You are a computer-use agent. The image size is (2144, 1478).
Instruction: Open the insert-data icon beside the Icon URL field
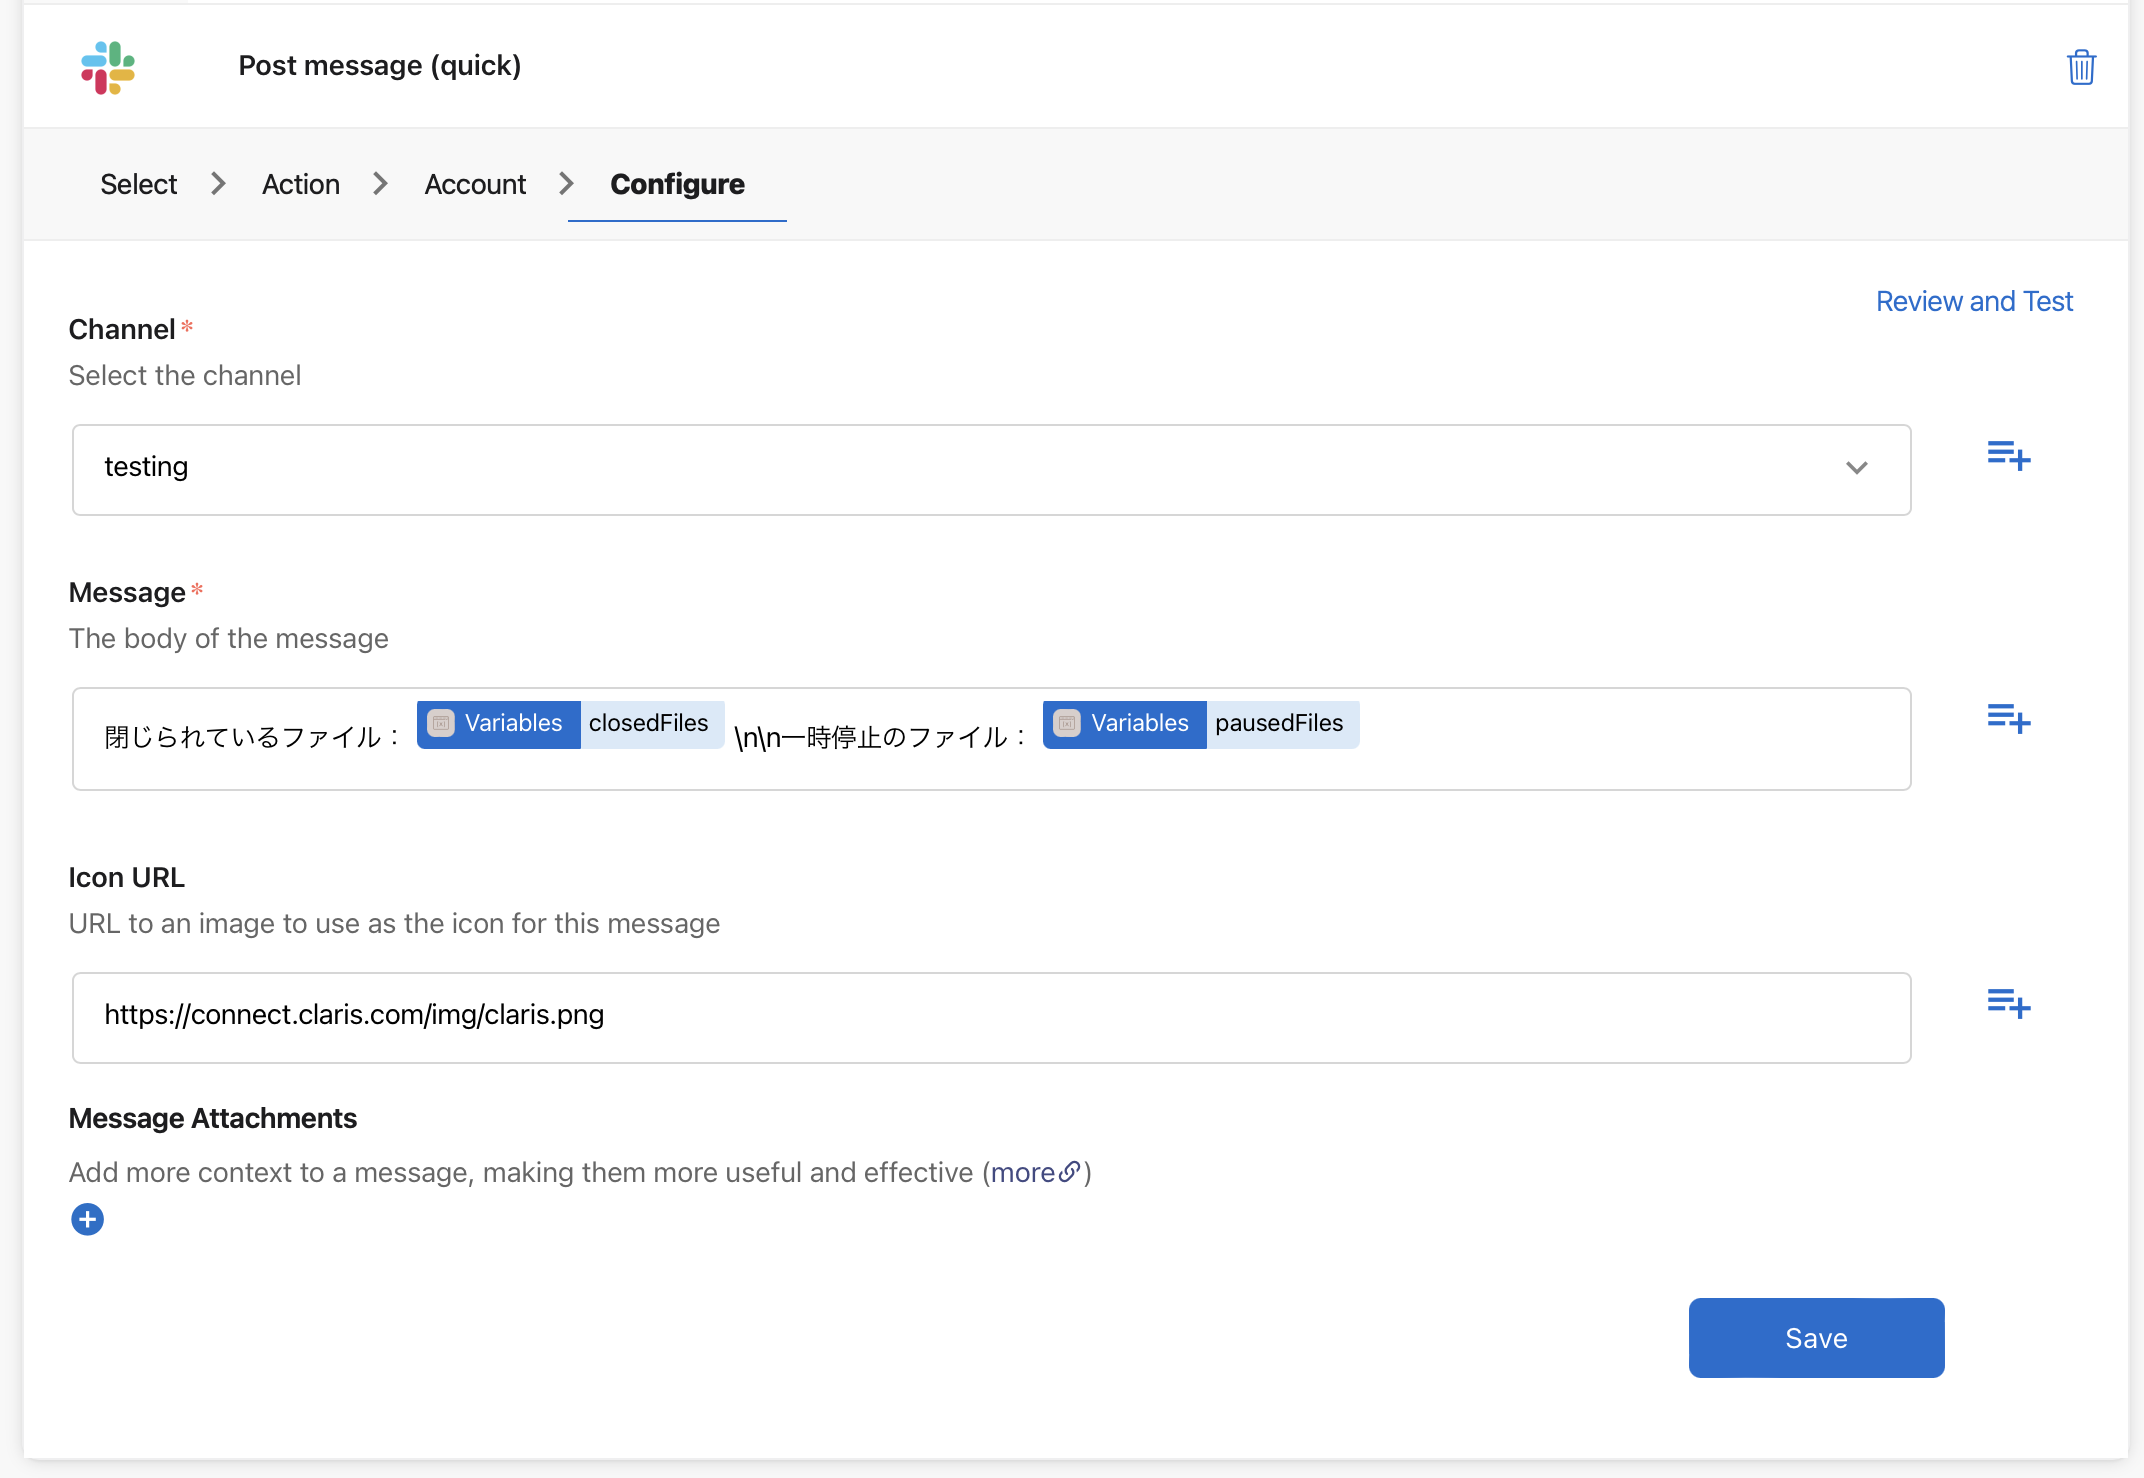[x=2008, y=1003]
